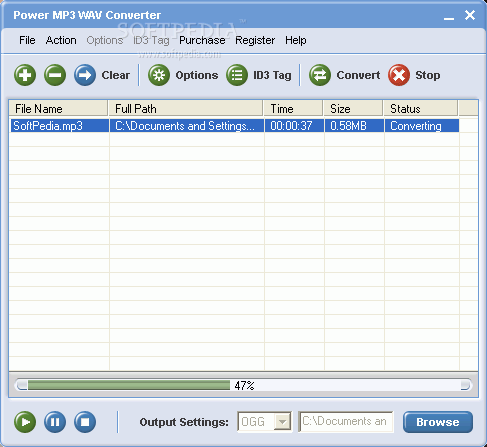Select the SoftPedia.mp3 file name cell
The width and height of the screenshot is (487, 447).
pyautogui.click(x=60, y=126)
